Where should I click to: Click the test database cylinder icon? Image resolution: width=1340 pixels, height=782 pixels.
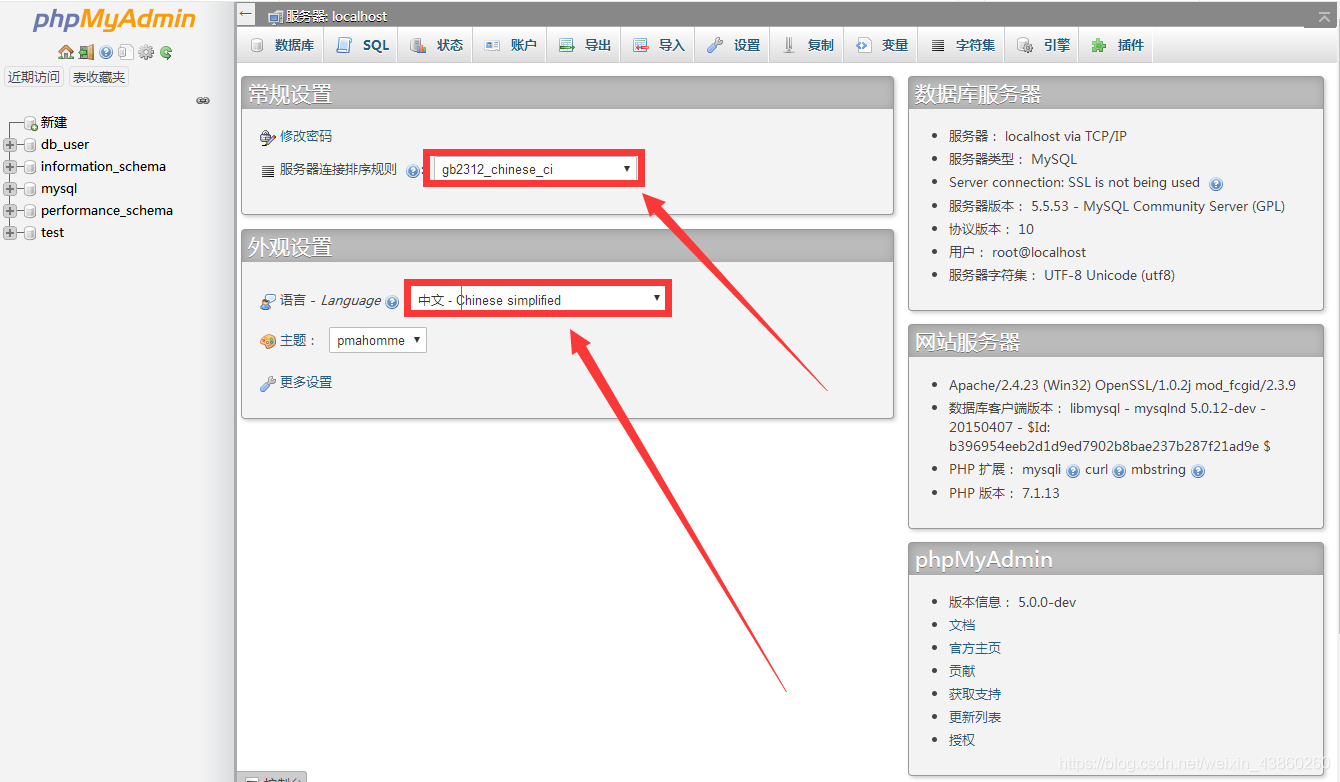31,233
